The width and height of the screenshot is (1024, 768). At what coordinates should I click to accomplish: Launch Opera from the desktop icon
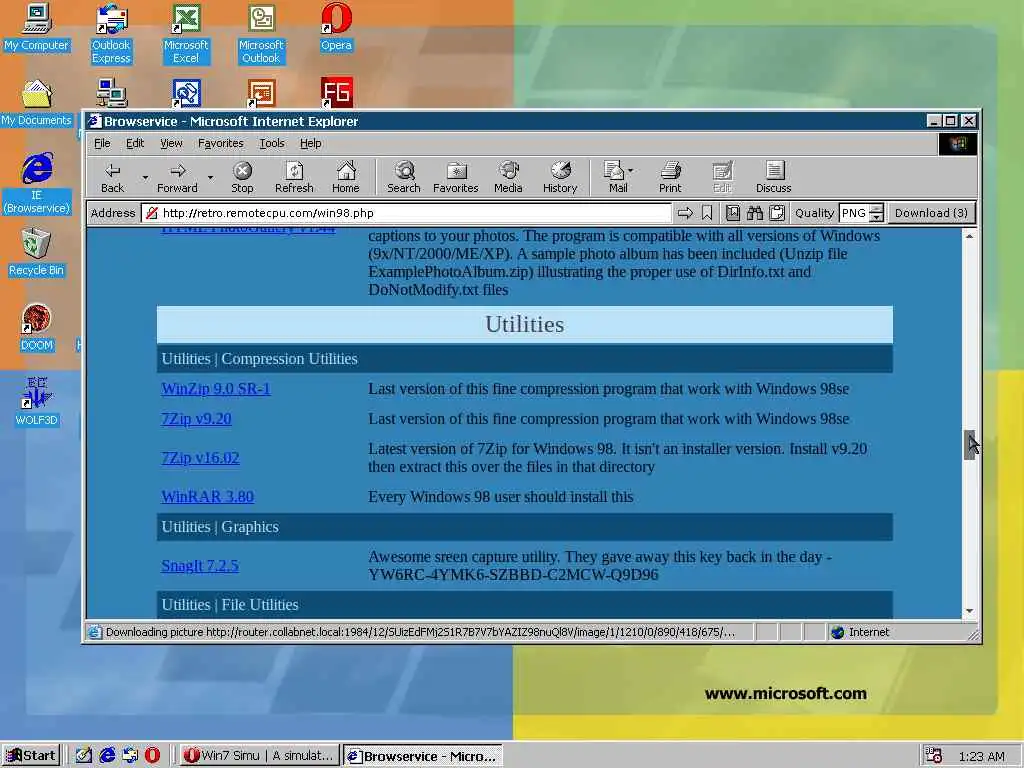336,27
